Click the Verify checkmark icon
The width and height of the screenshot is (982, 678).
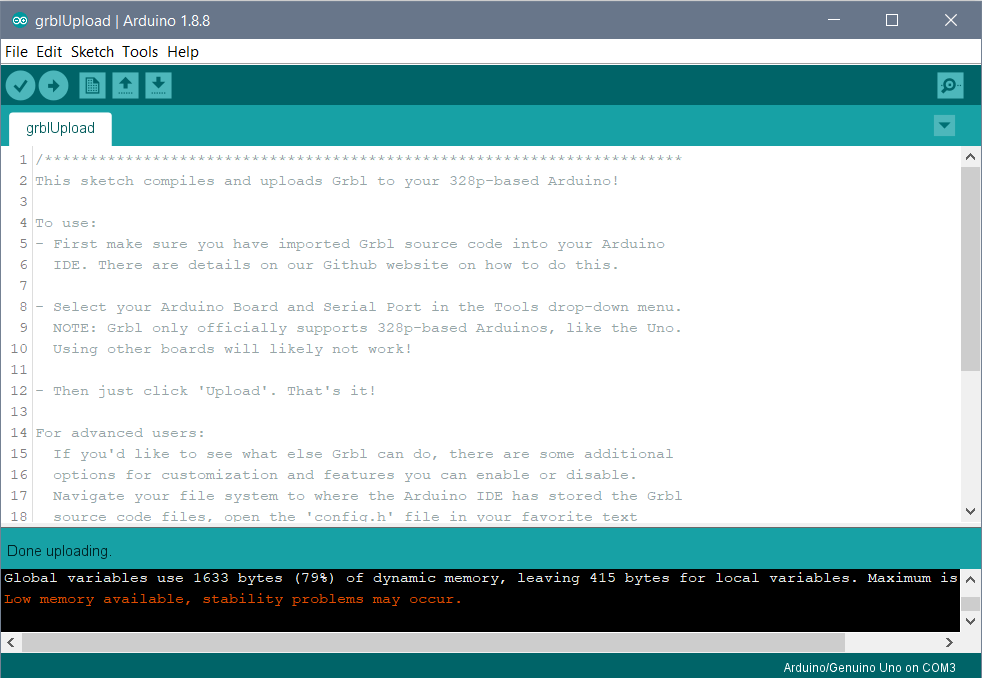(x=20, y=85)
